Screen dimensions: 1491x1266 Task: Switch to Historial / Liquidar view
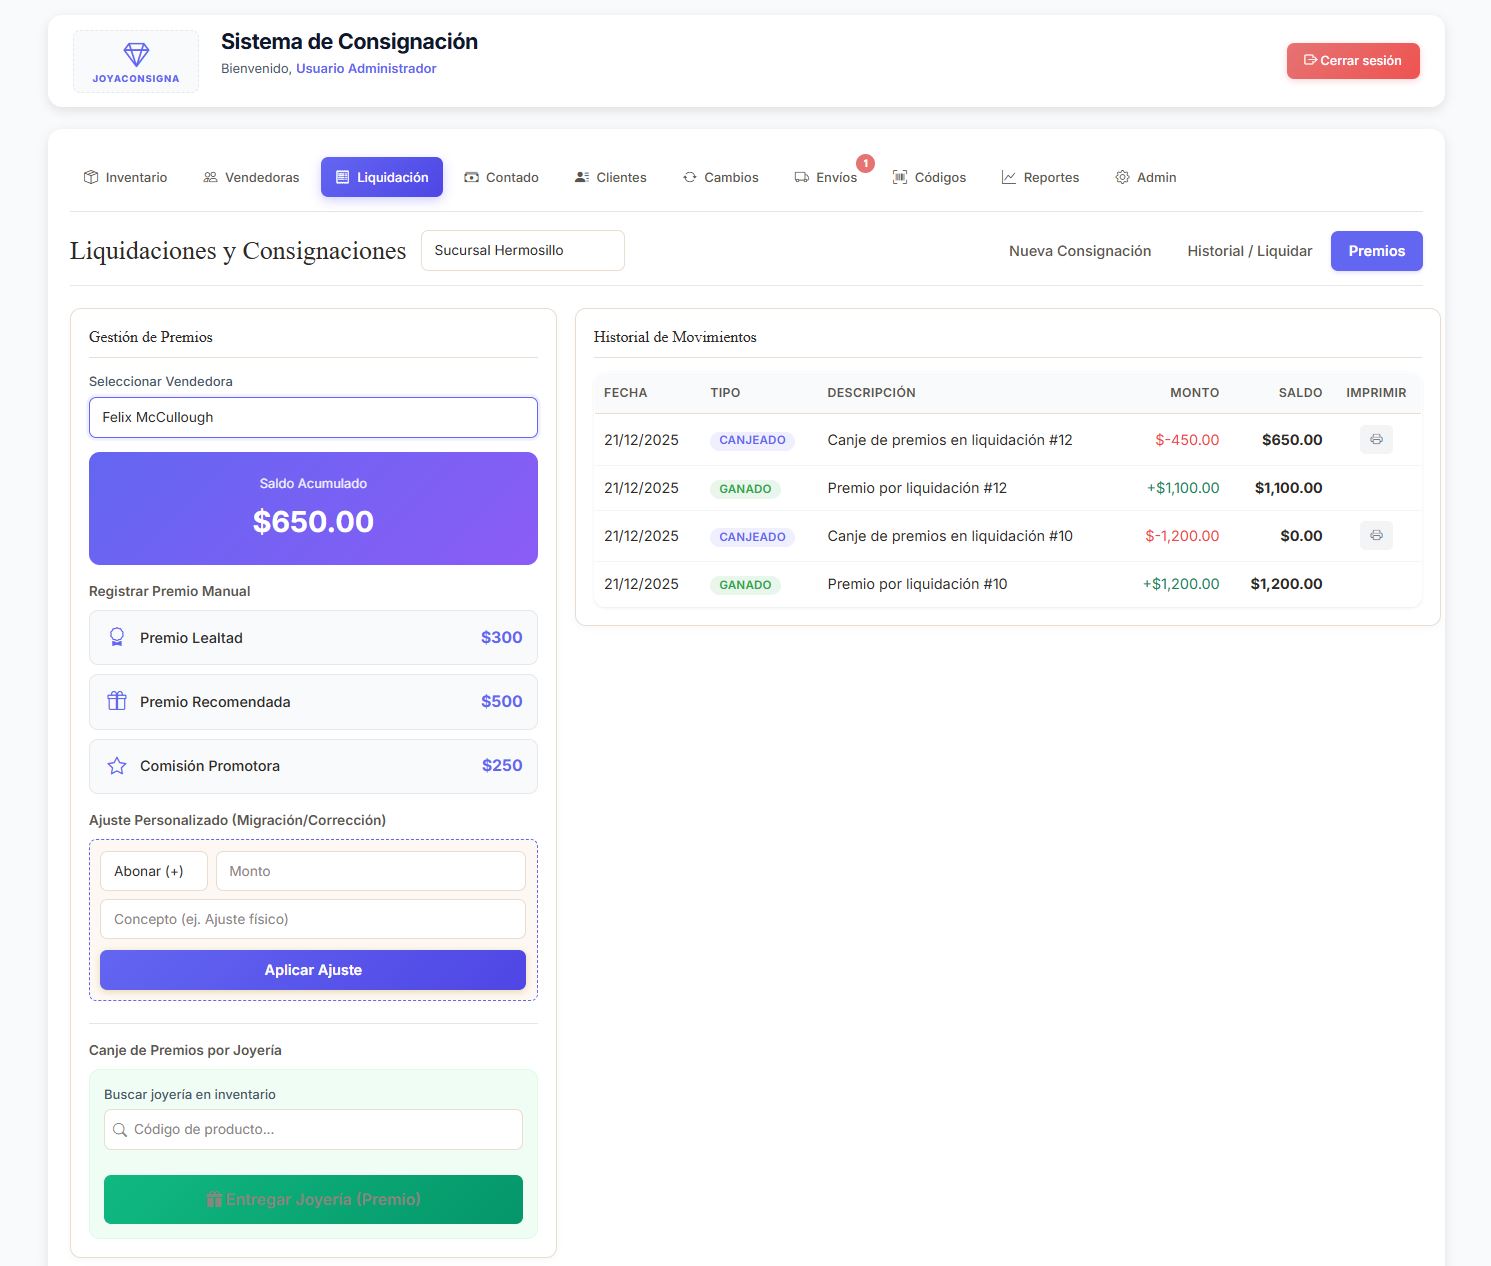tap(1249, 251)
